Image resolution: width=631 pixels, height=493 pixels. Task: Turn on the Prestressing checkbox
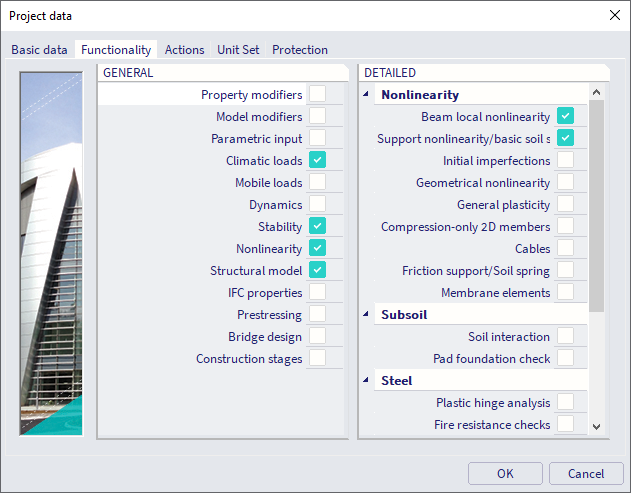pos(317,315)
